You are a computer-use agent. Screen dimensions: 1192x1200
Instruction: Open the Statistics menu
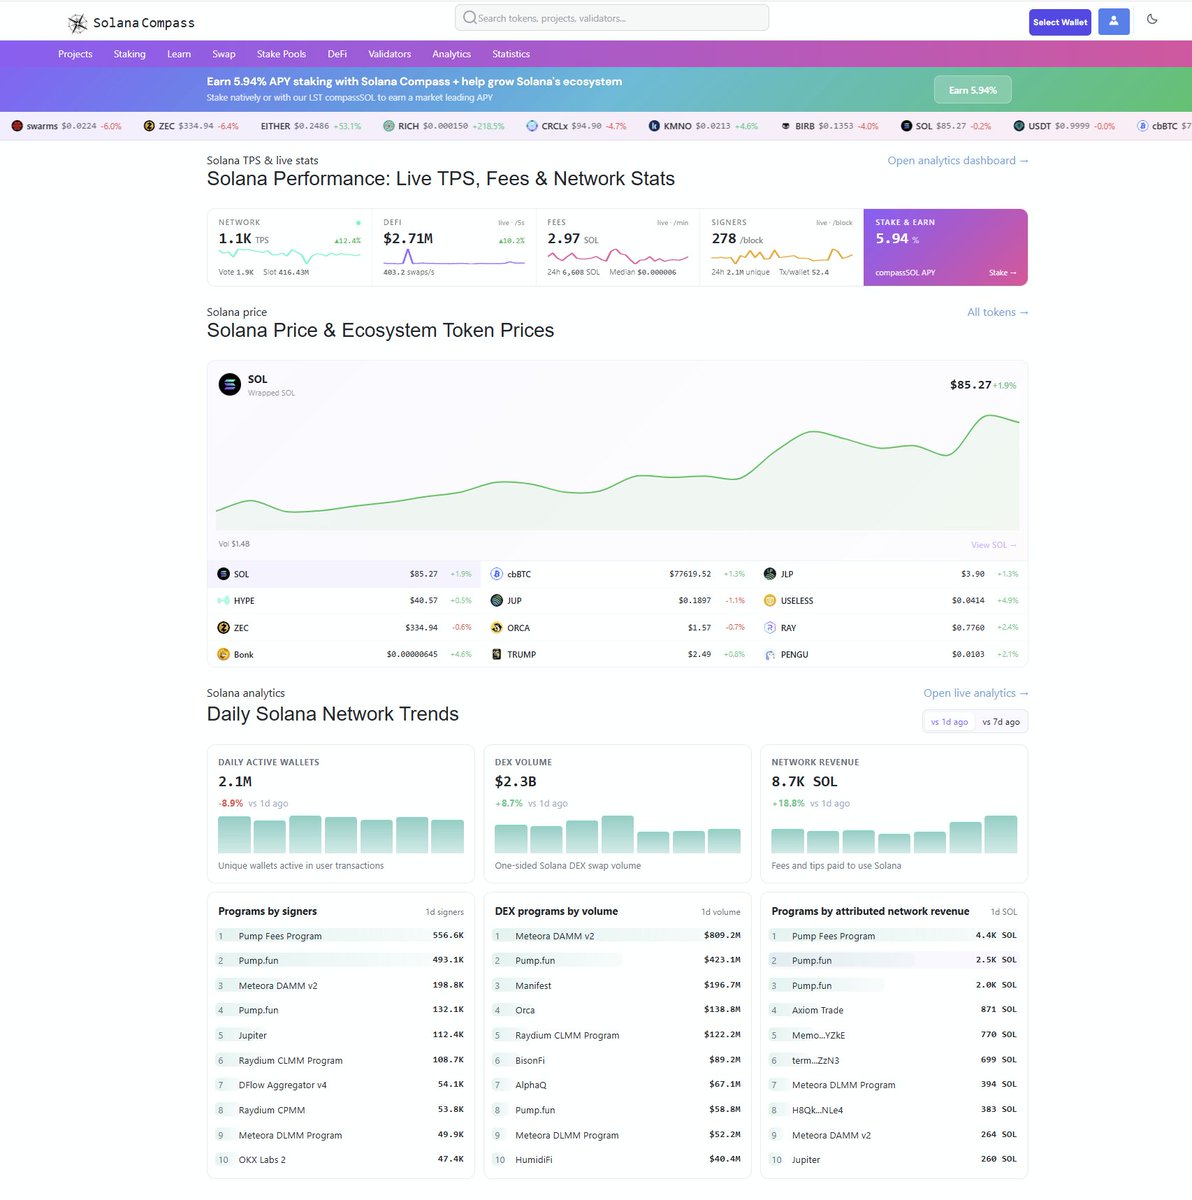(511, 54)
